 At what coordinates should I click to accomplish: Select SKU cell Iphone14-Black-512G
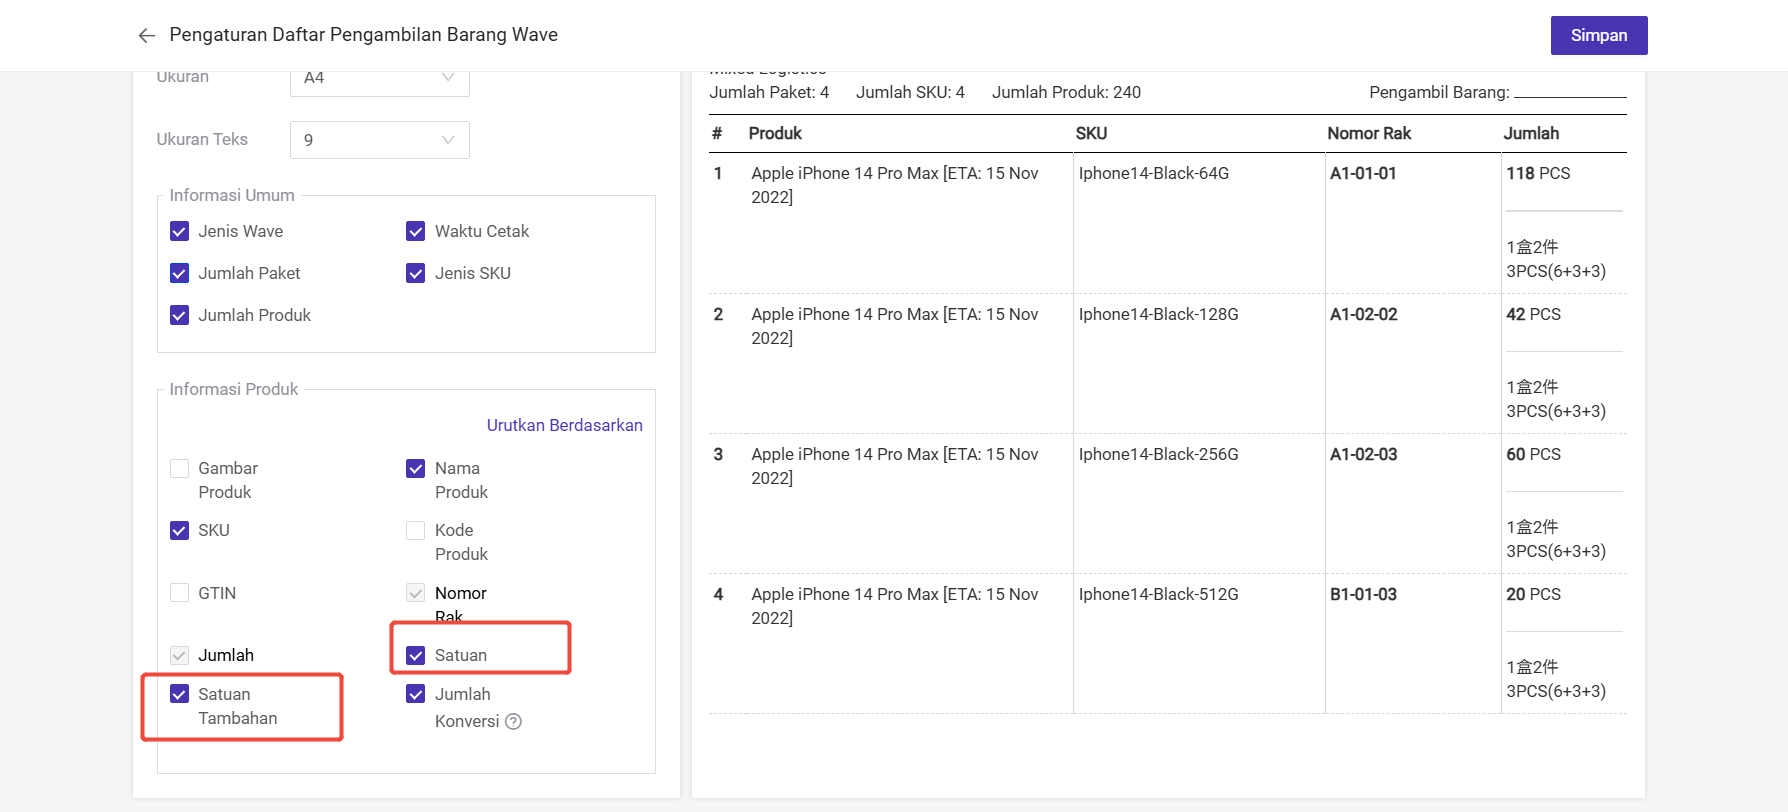tap(1158, 594)
